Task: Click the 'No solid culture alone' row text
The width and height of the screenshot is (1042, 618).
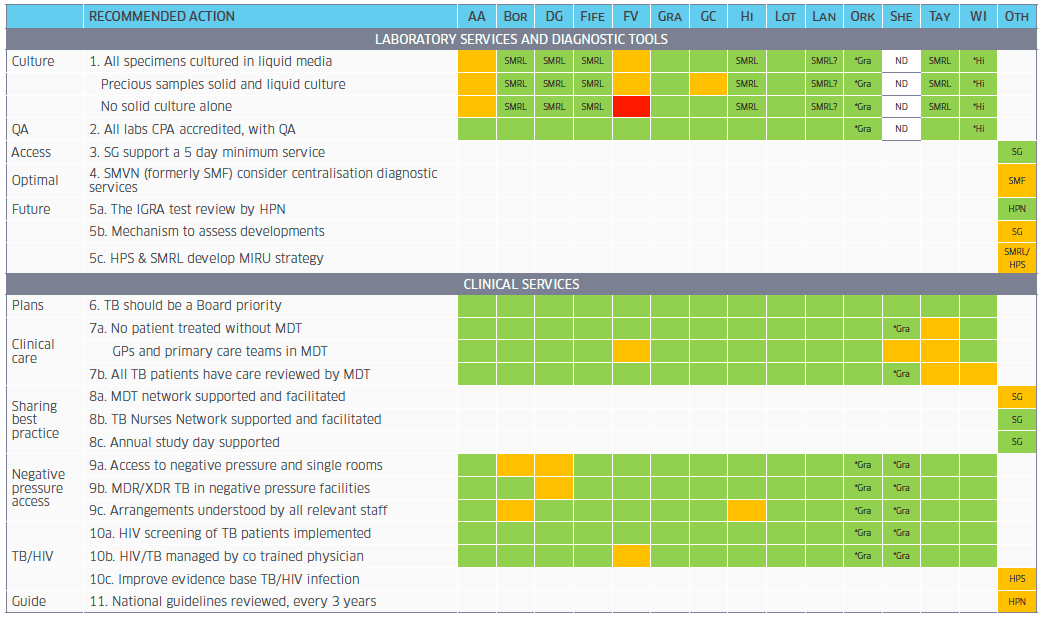Action: point(166,106)
